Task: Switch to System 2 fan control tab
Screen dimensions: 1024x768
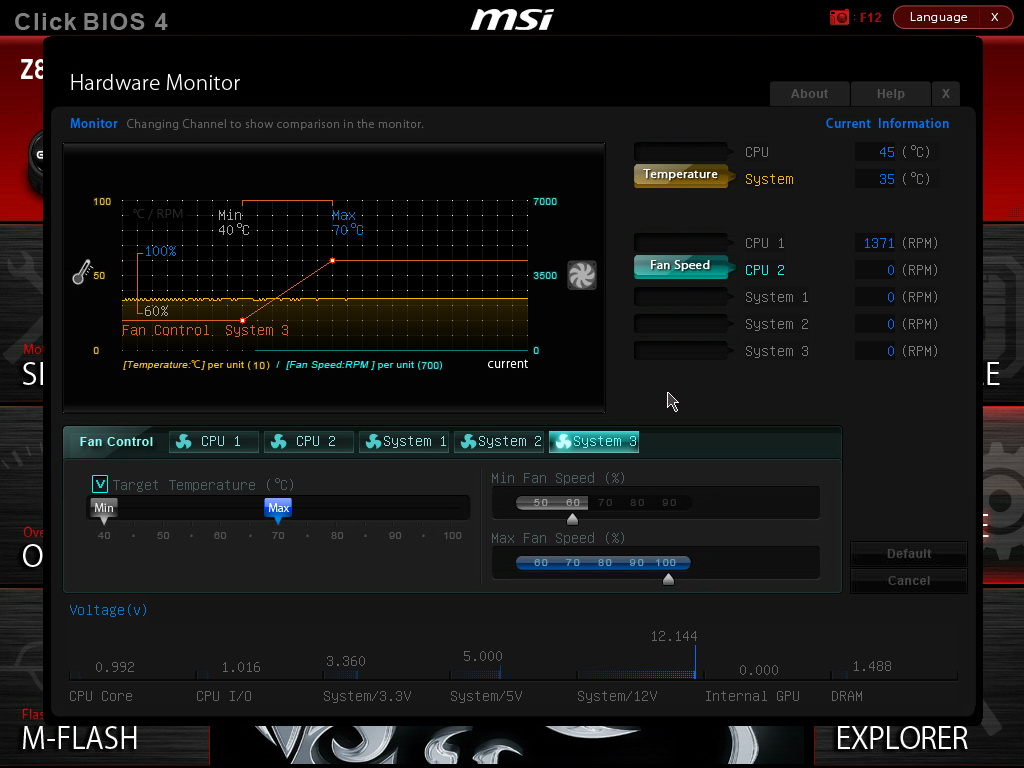Action: (x=498, y=441)
